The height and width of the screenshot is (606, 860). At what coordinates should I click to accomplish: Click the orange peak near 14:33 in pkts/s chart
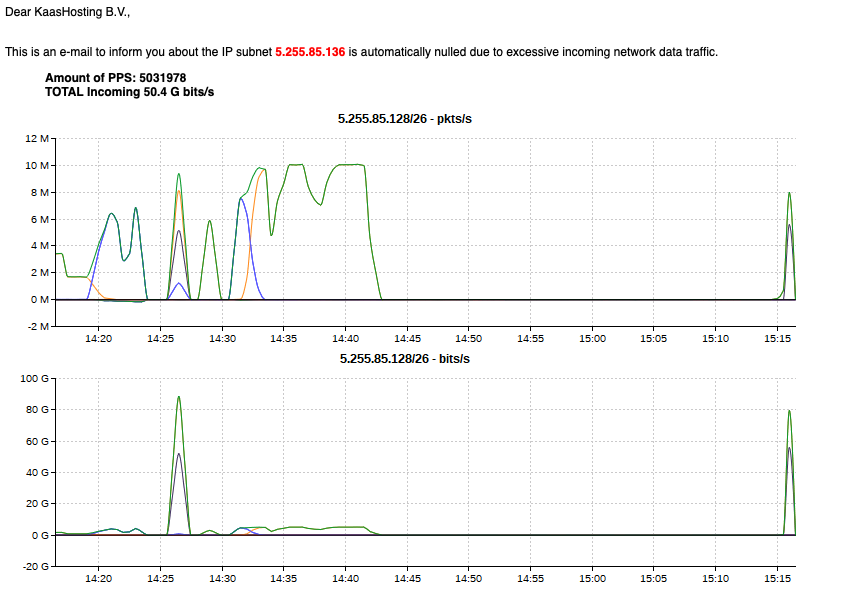pyautogui.click(x=263, y=170)
